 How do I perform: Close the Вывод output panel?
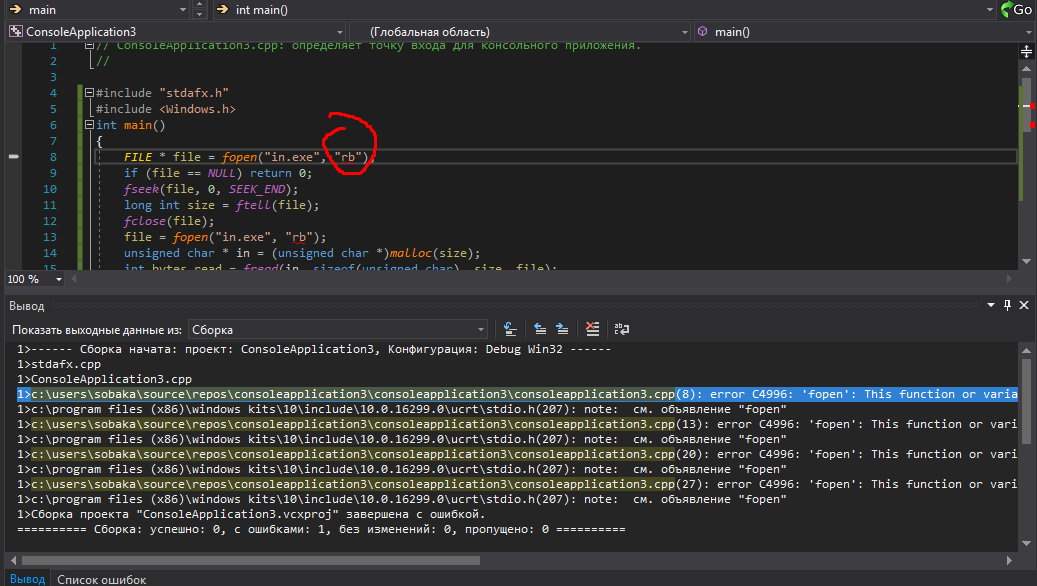1023,305
